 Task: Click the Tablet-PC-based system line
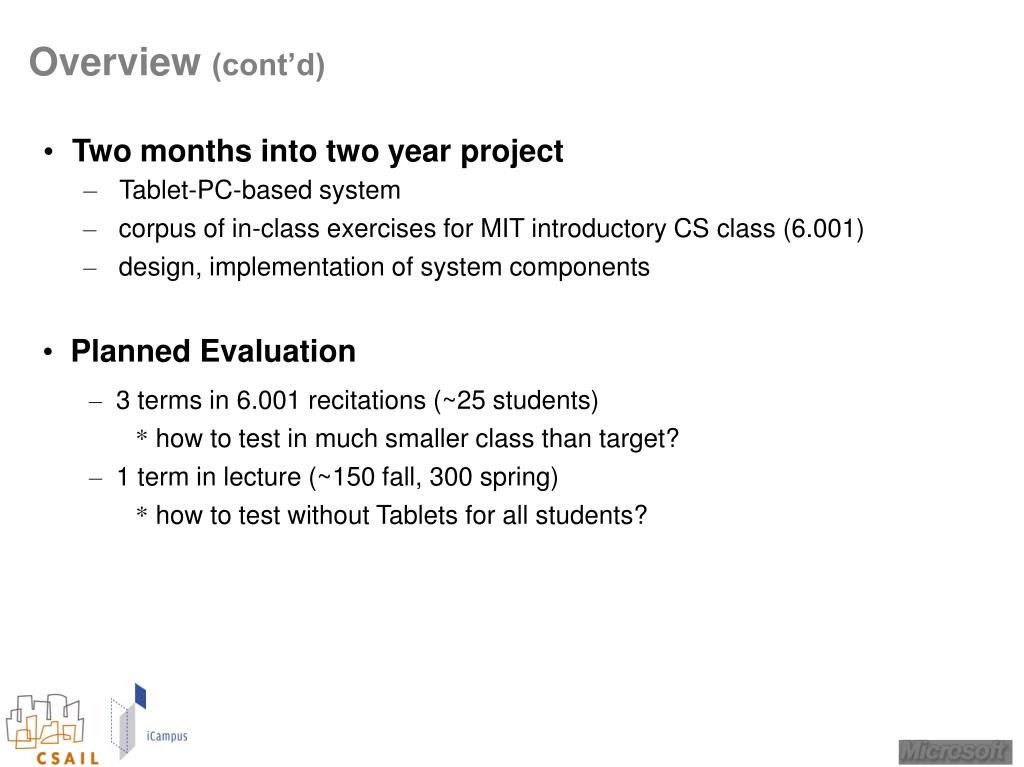(x=259, y=190)
